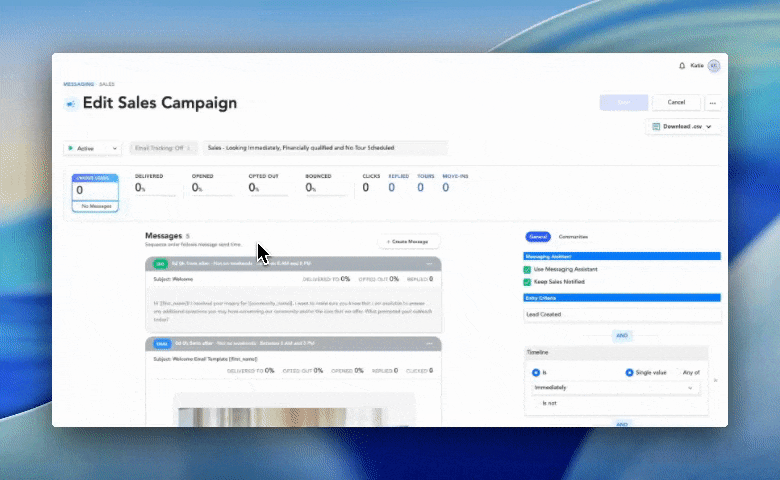Open the Tours stat link
The width and height of the screenshot is (780, 480).
point(425,183)
